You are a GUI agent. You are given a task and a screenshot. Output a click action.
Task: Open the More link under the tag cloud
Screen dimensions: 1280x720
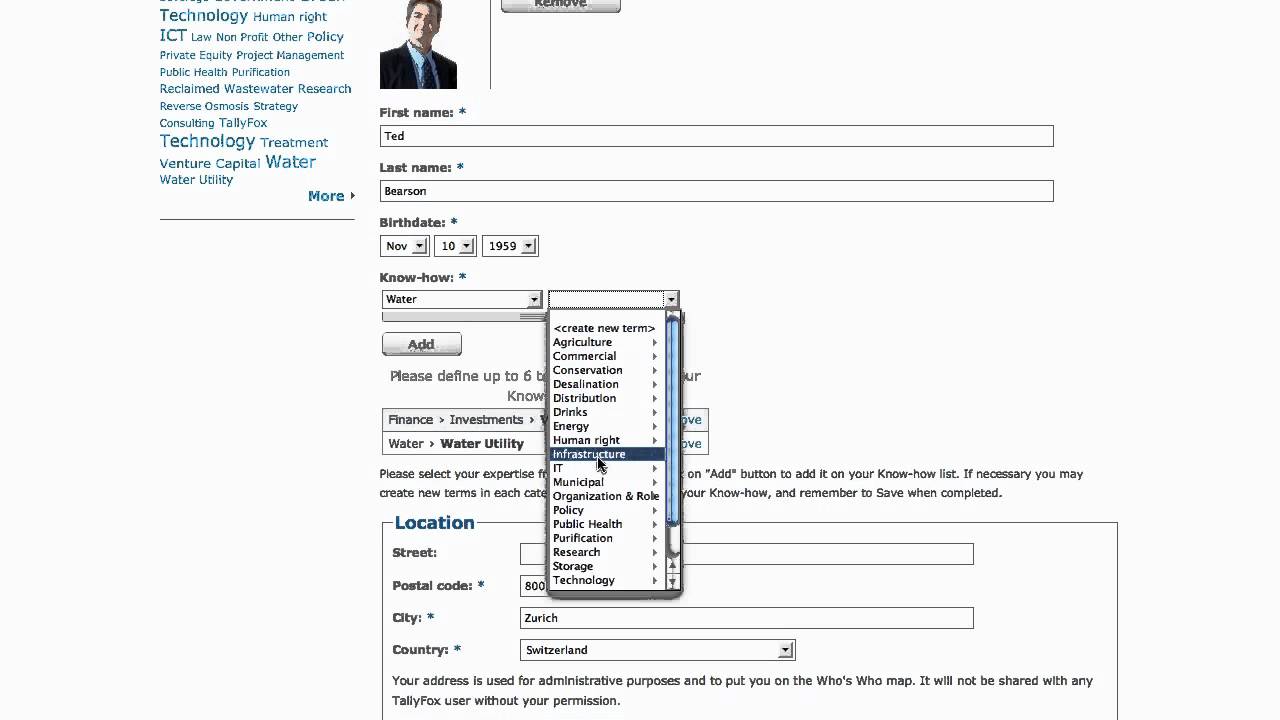[x=326, y=196]
